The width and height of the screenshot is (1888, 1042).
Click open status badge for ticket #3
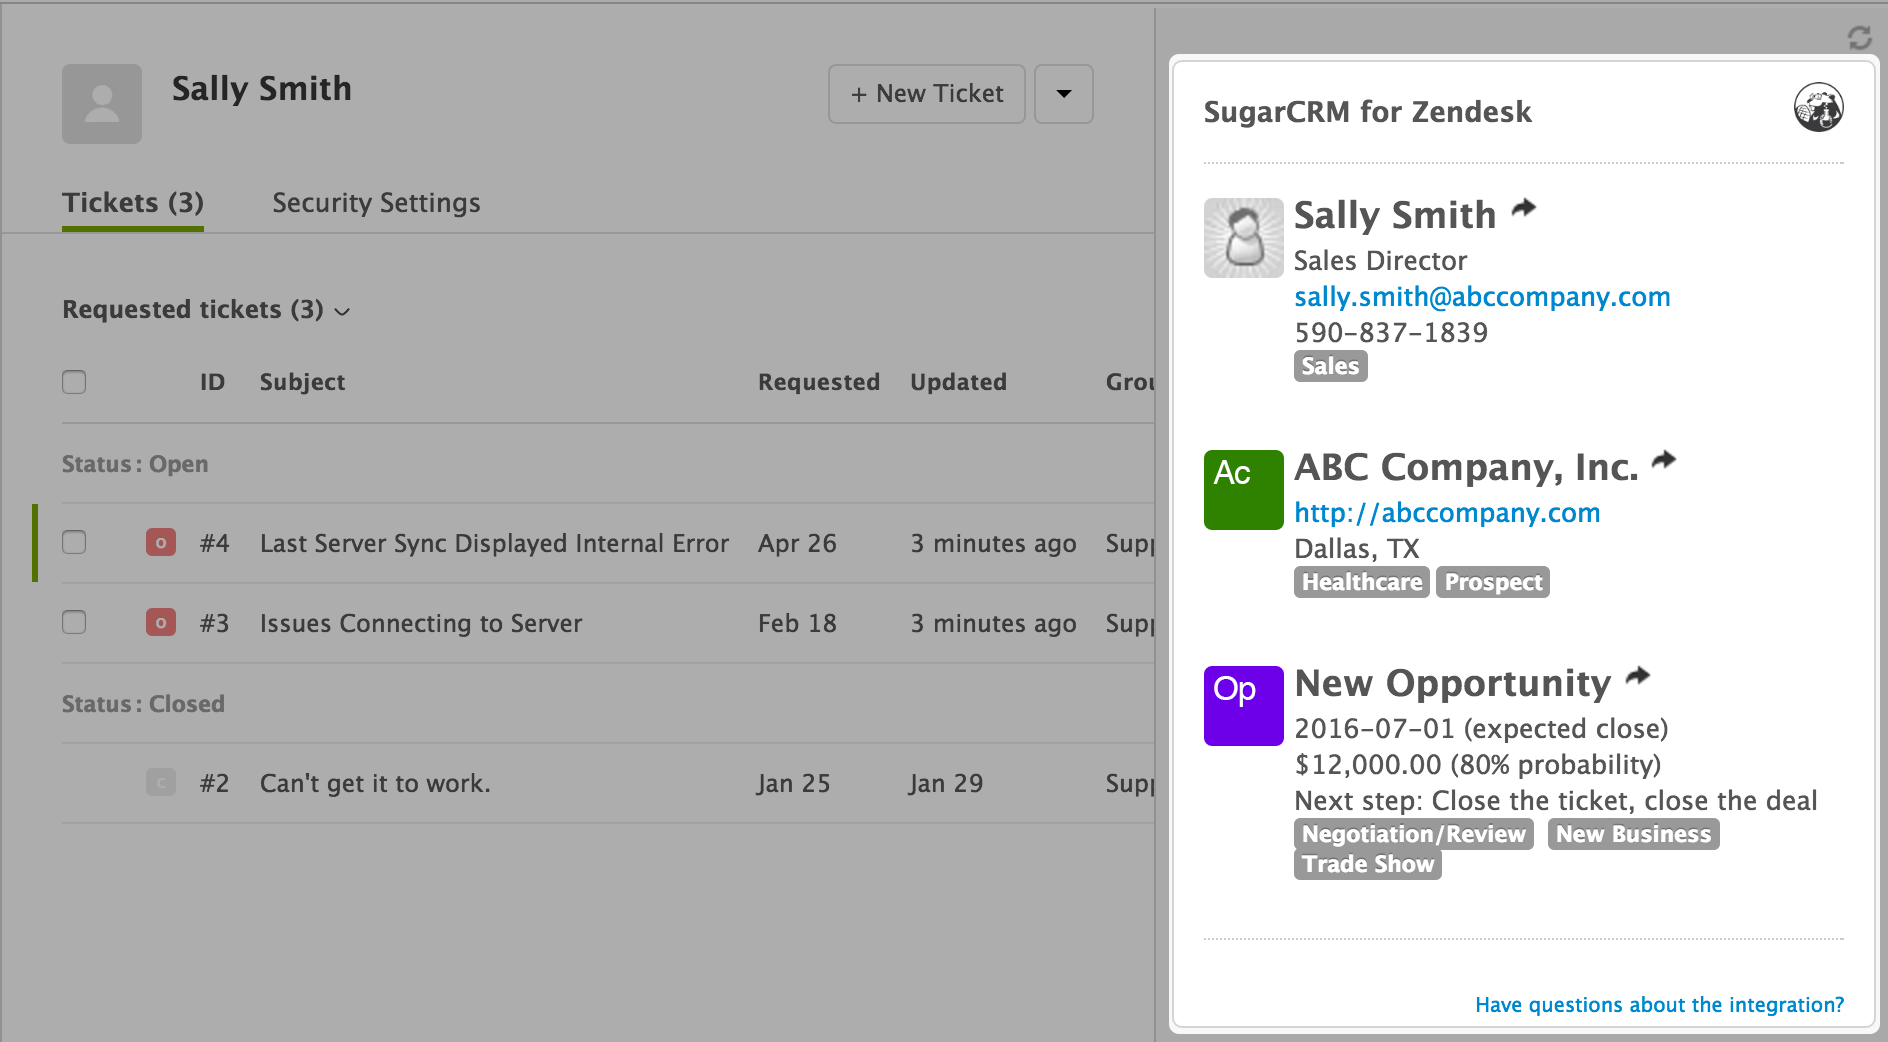coord(161,622)
